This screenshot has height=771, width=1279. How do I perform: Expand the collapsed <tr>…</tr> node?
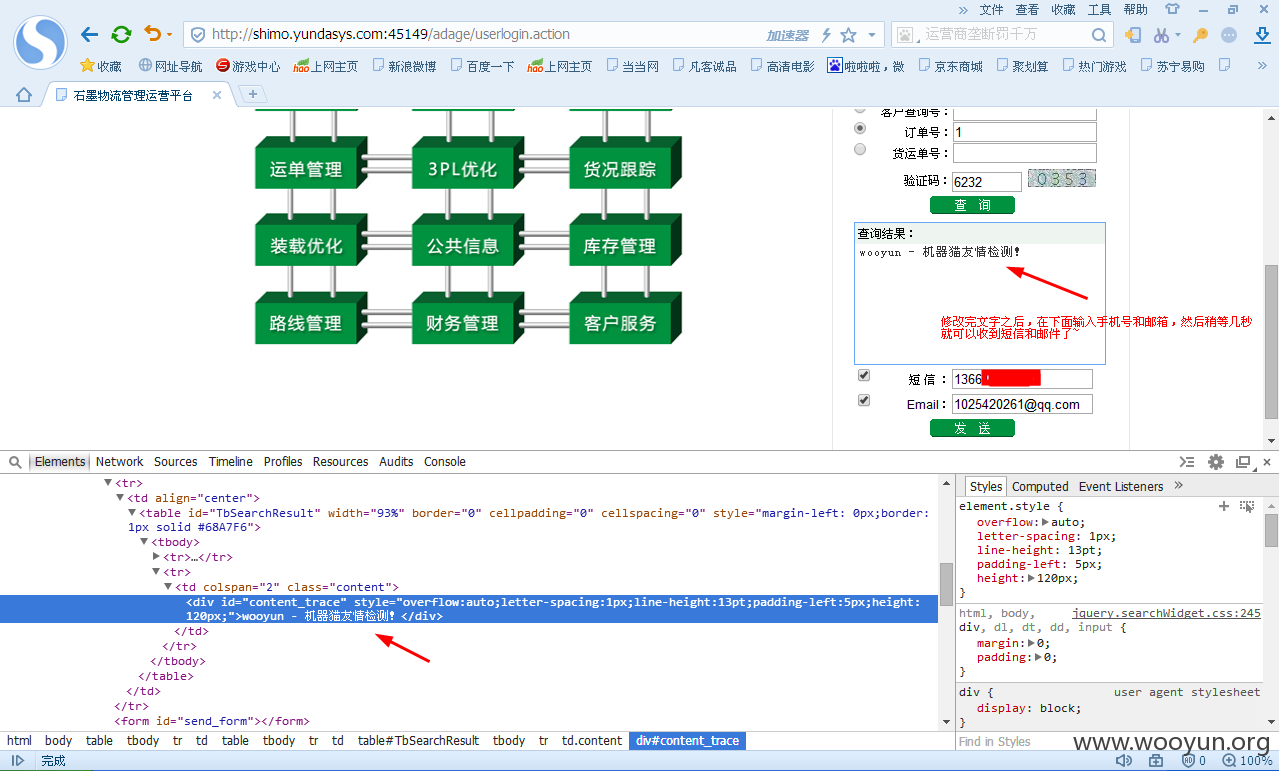click(x=156, y=557)
